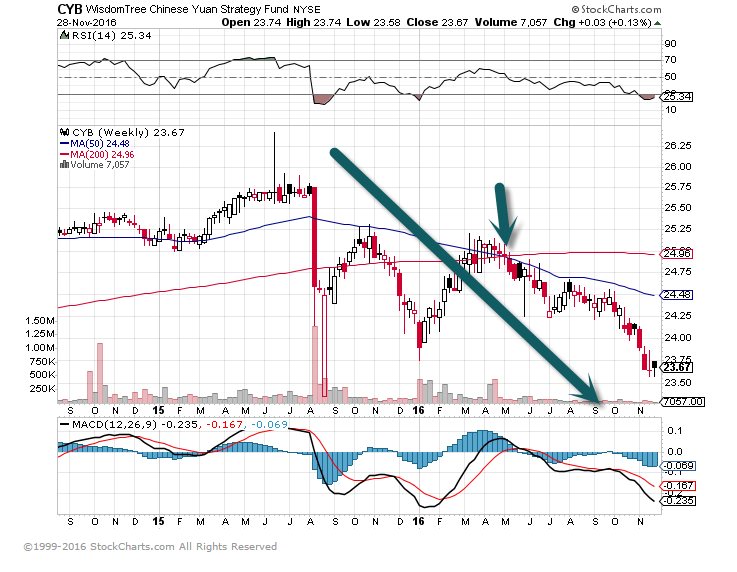
Task: Click the High 23.74 value
Action: click(x=314, y=23)
